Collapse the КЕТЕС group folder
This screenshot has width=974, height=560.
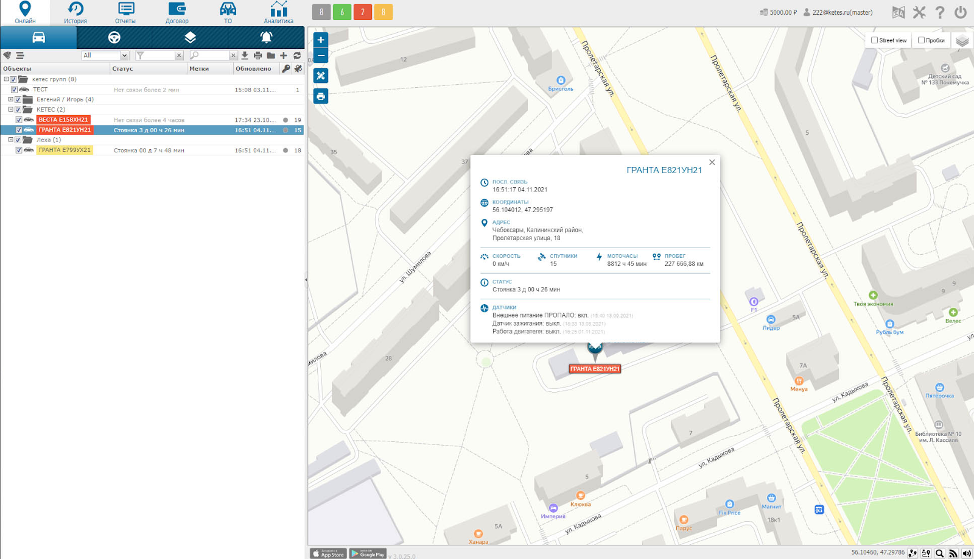click(11, 110)
